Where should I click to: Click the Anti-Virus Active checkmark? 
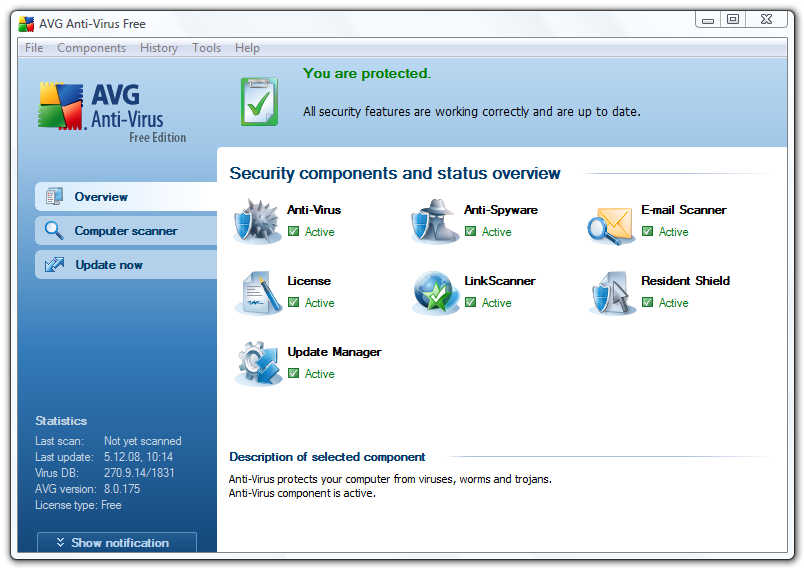pos(293,231)
